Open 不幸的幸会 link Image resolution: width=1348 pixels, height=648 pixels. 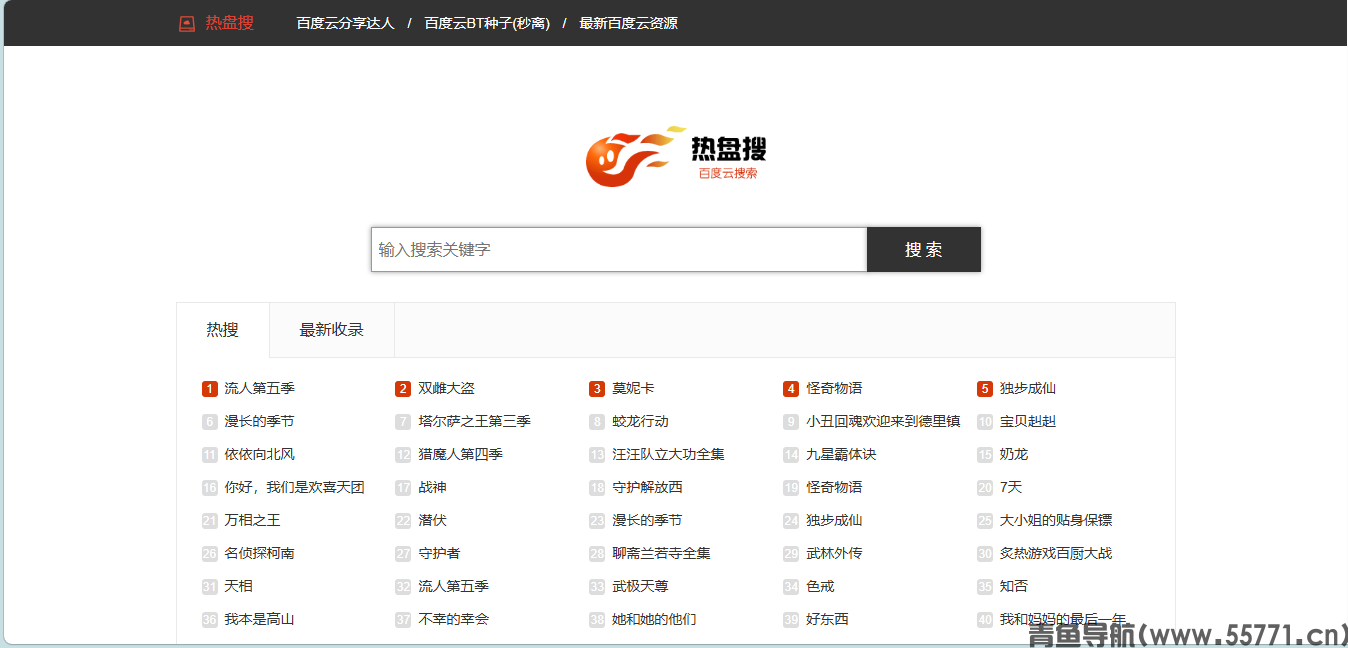point(453,619)
